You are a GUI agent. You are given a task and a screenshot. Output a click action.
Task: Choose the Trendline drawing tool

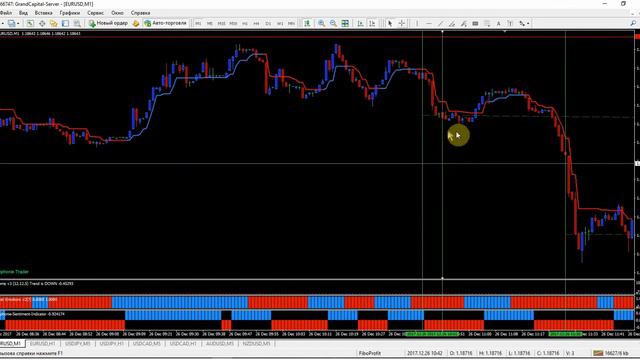[440, 24]
